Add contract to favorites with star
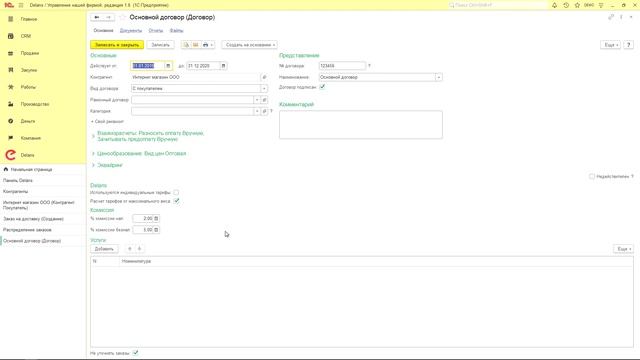 pyautogui.click(x=122, y=17)
